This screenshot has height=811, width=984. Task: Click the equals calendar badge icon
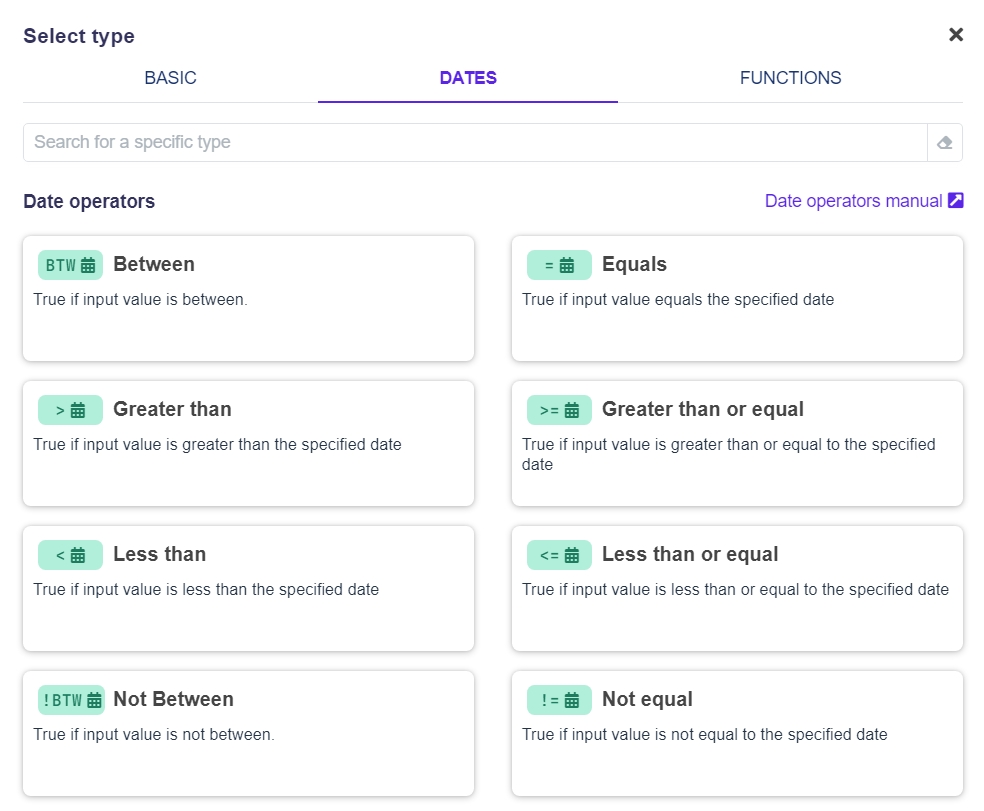[559, 265]
